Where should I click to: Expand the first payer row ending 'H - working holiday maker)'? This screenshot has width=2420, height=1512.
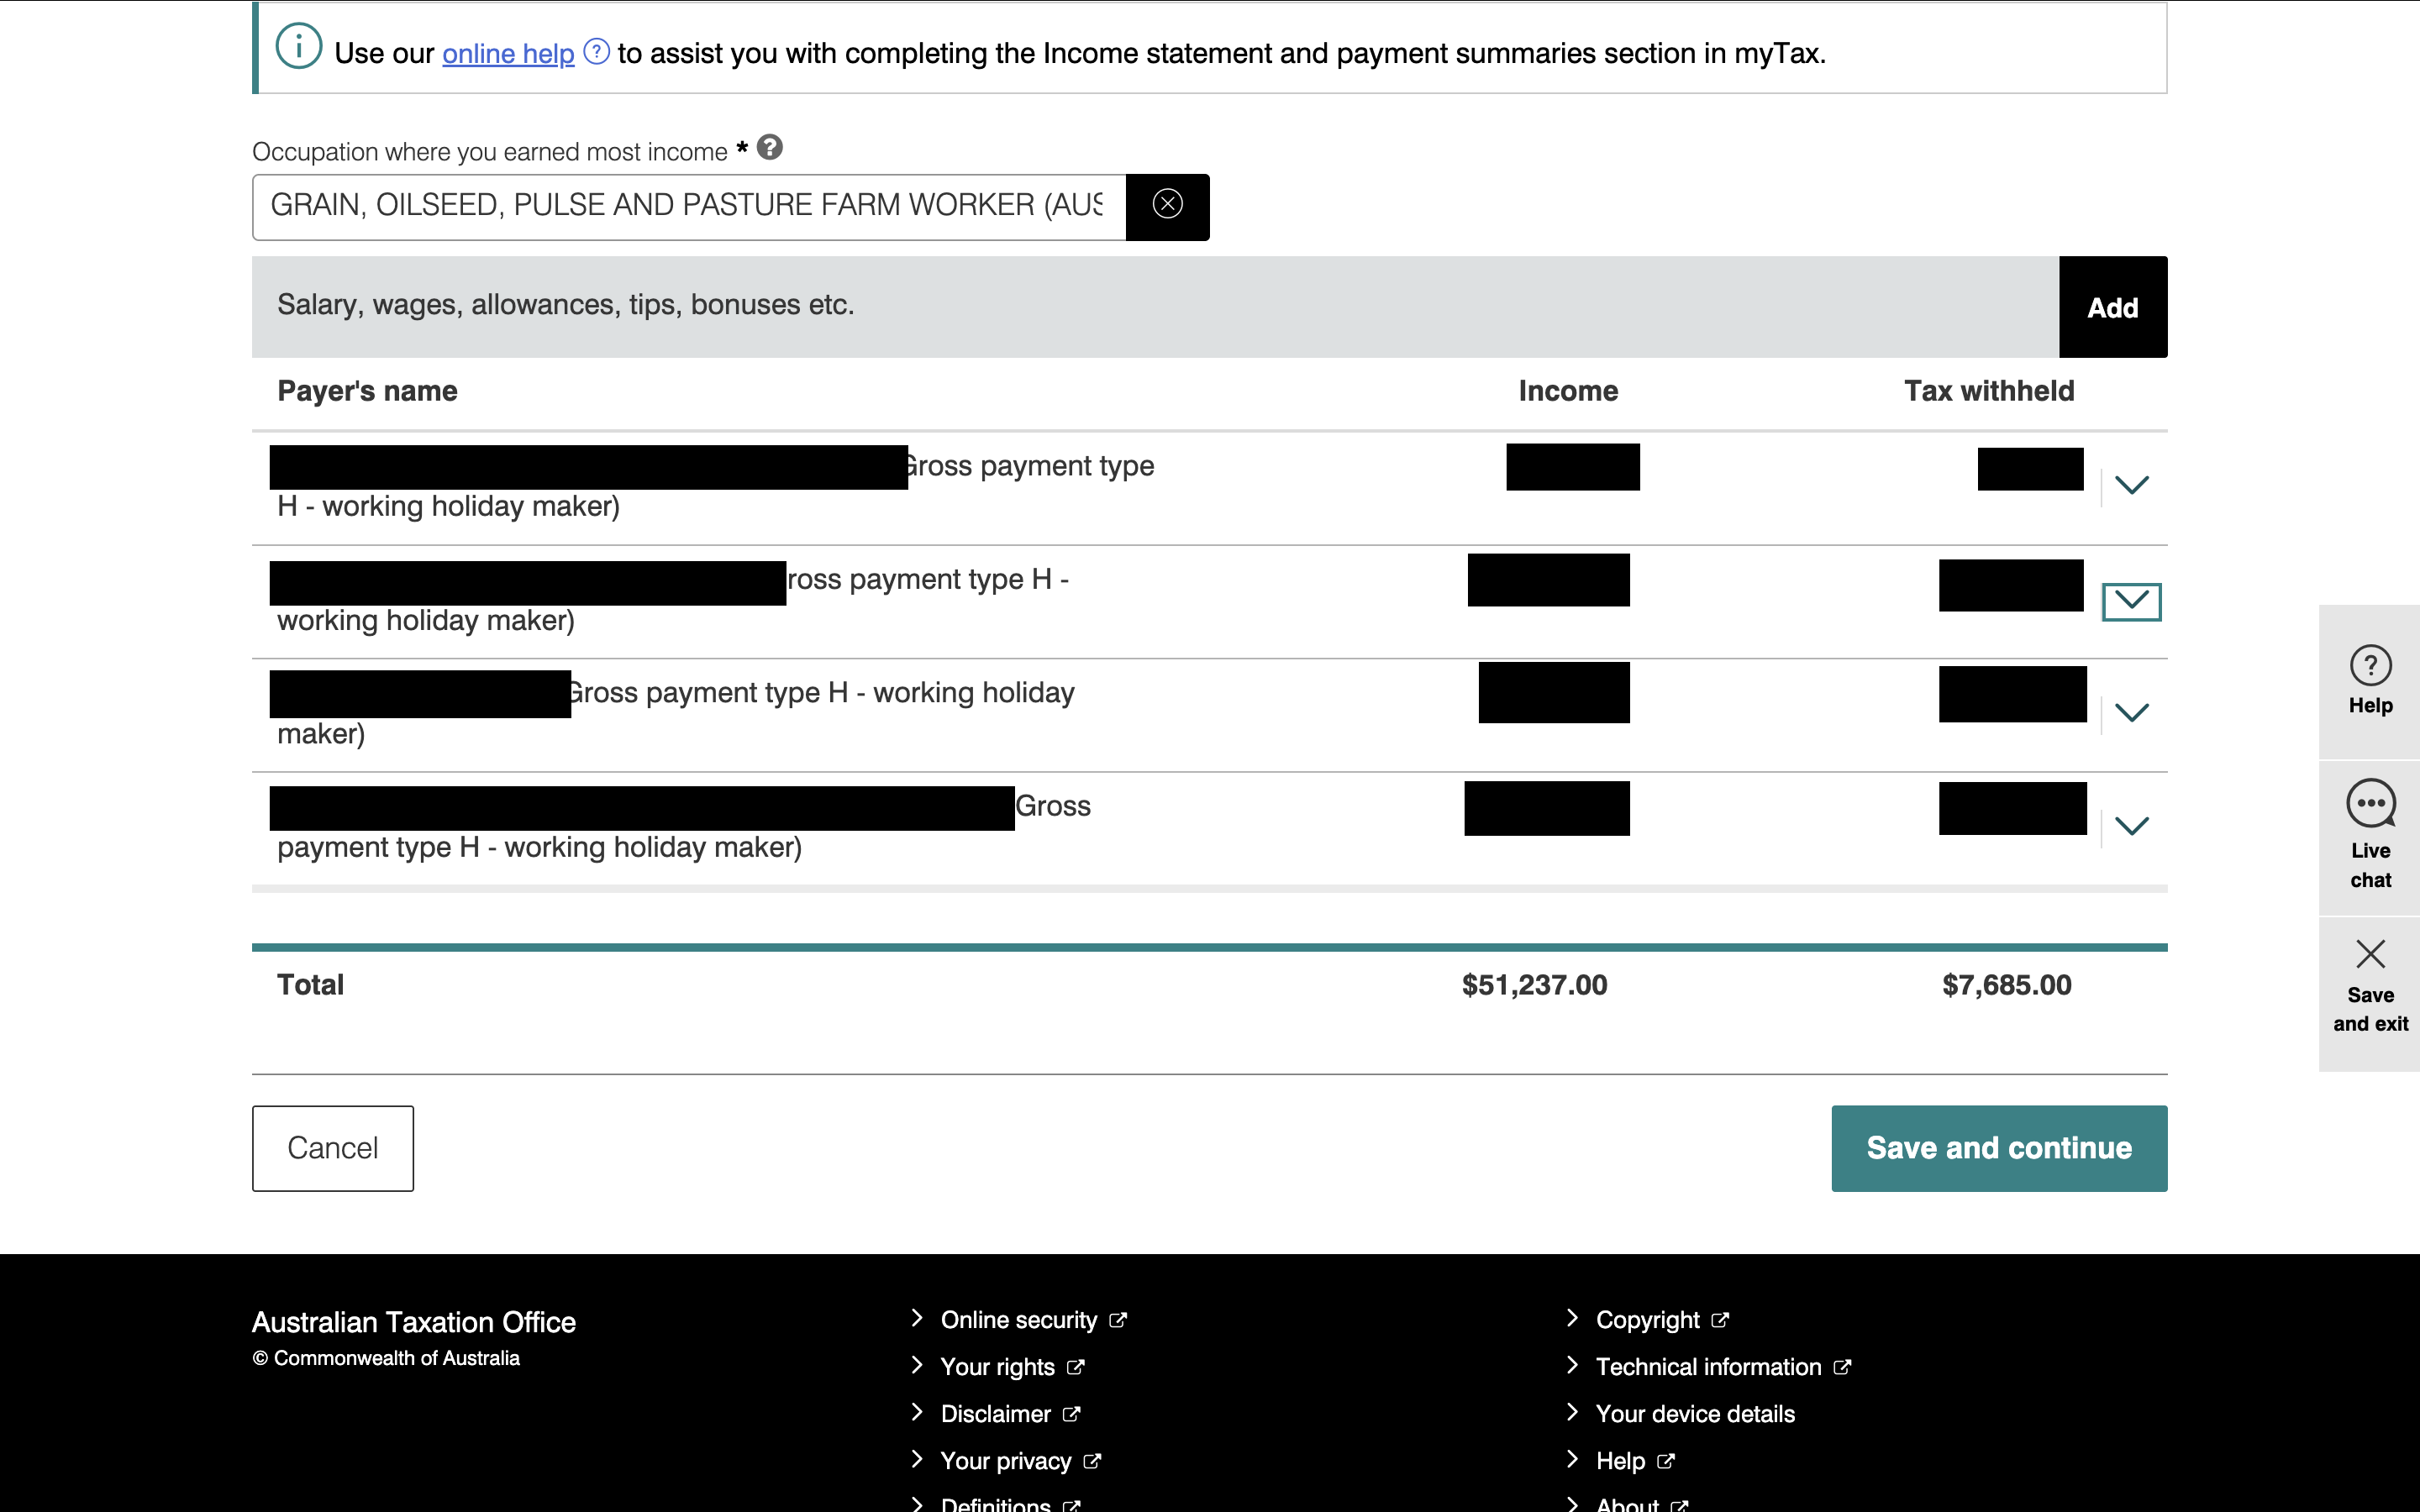2132,486
